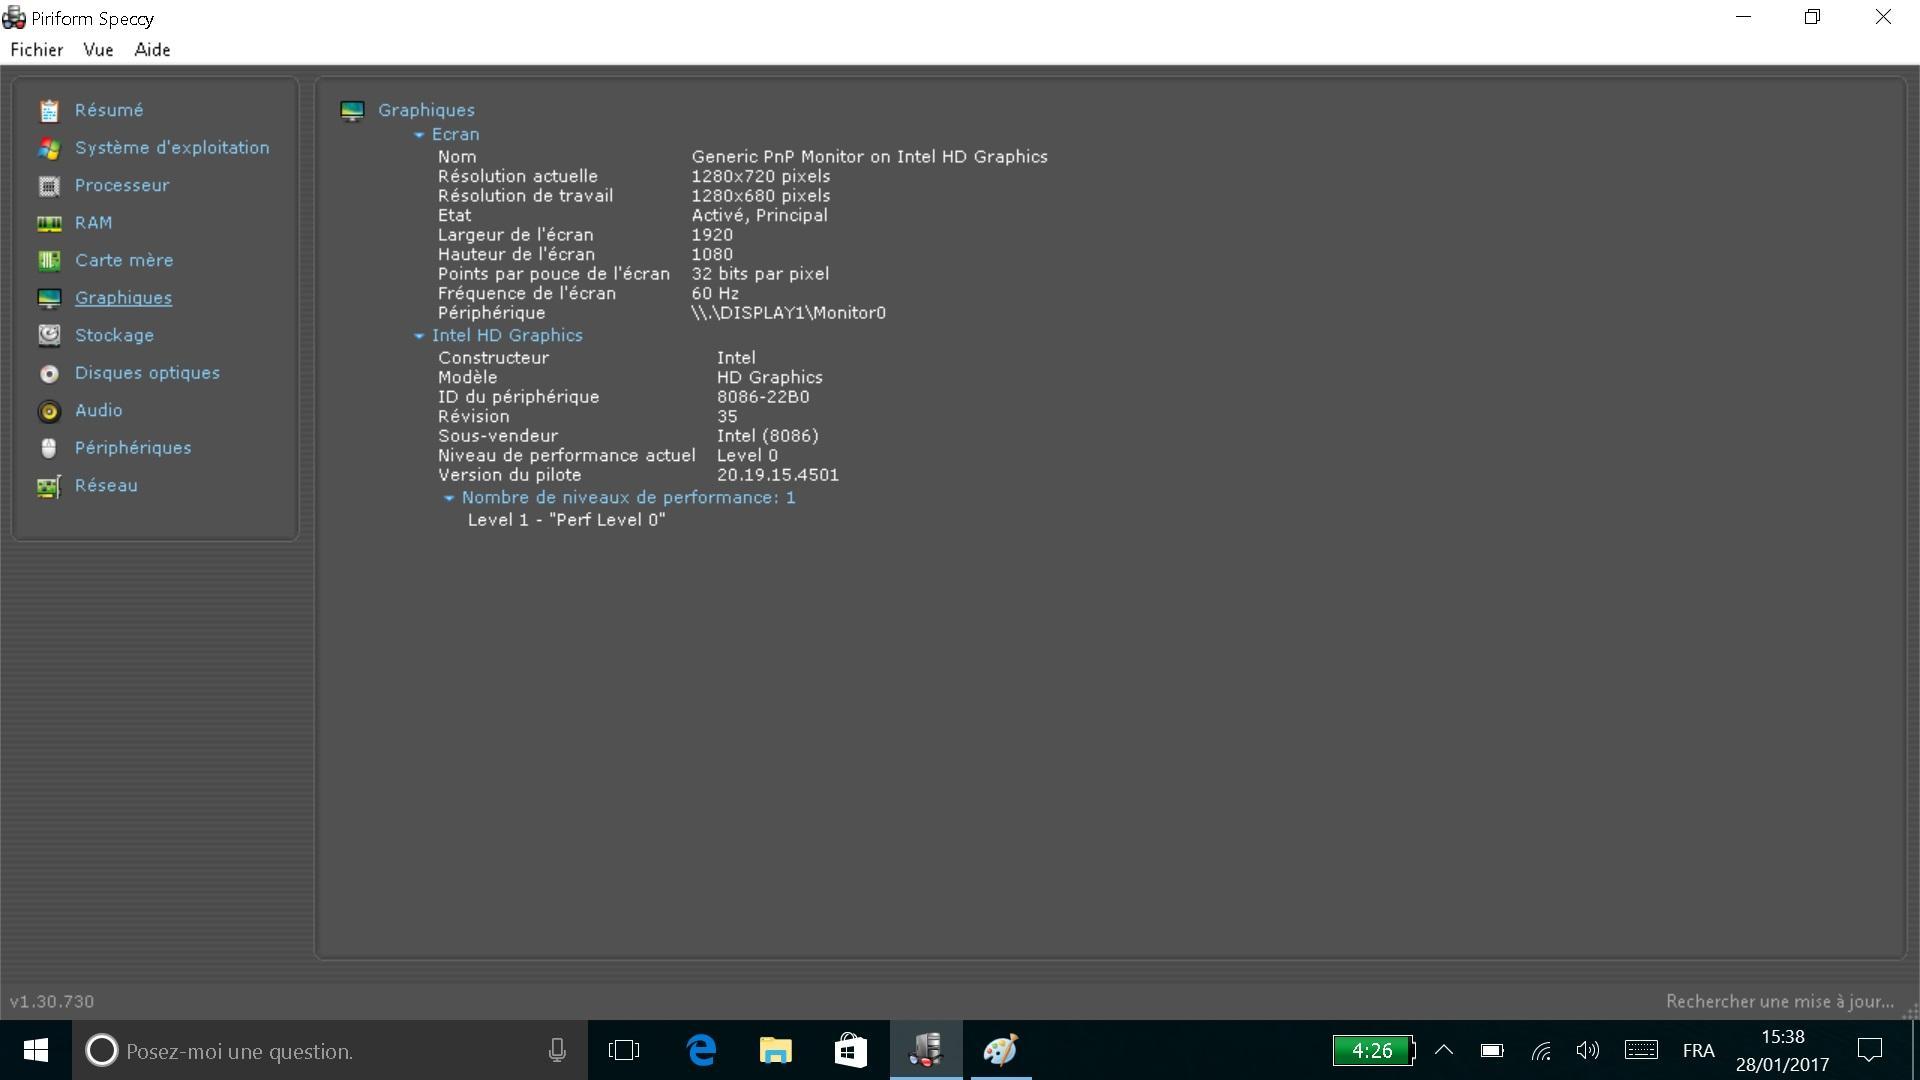Open the Périphériques section
Image resolution: width=1920 pixels, height=1080 pixels.
click(x=133, y=448)
